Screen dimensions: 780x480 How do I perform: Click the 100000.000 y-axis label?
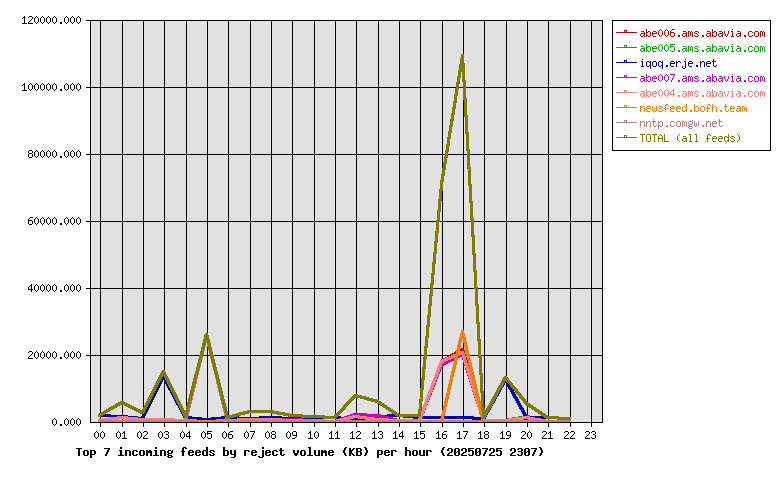click(51, 88)
